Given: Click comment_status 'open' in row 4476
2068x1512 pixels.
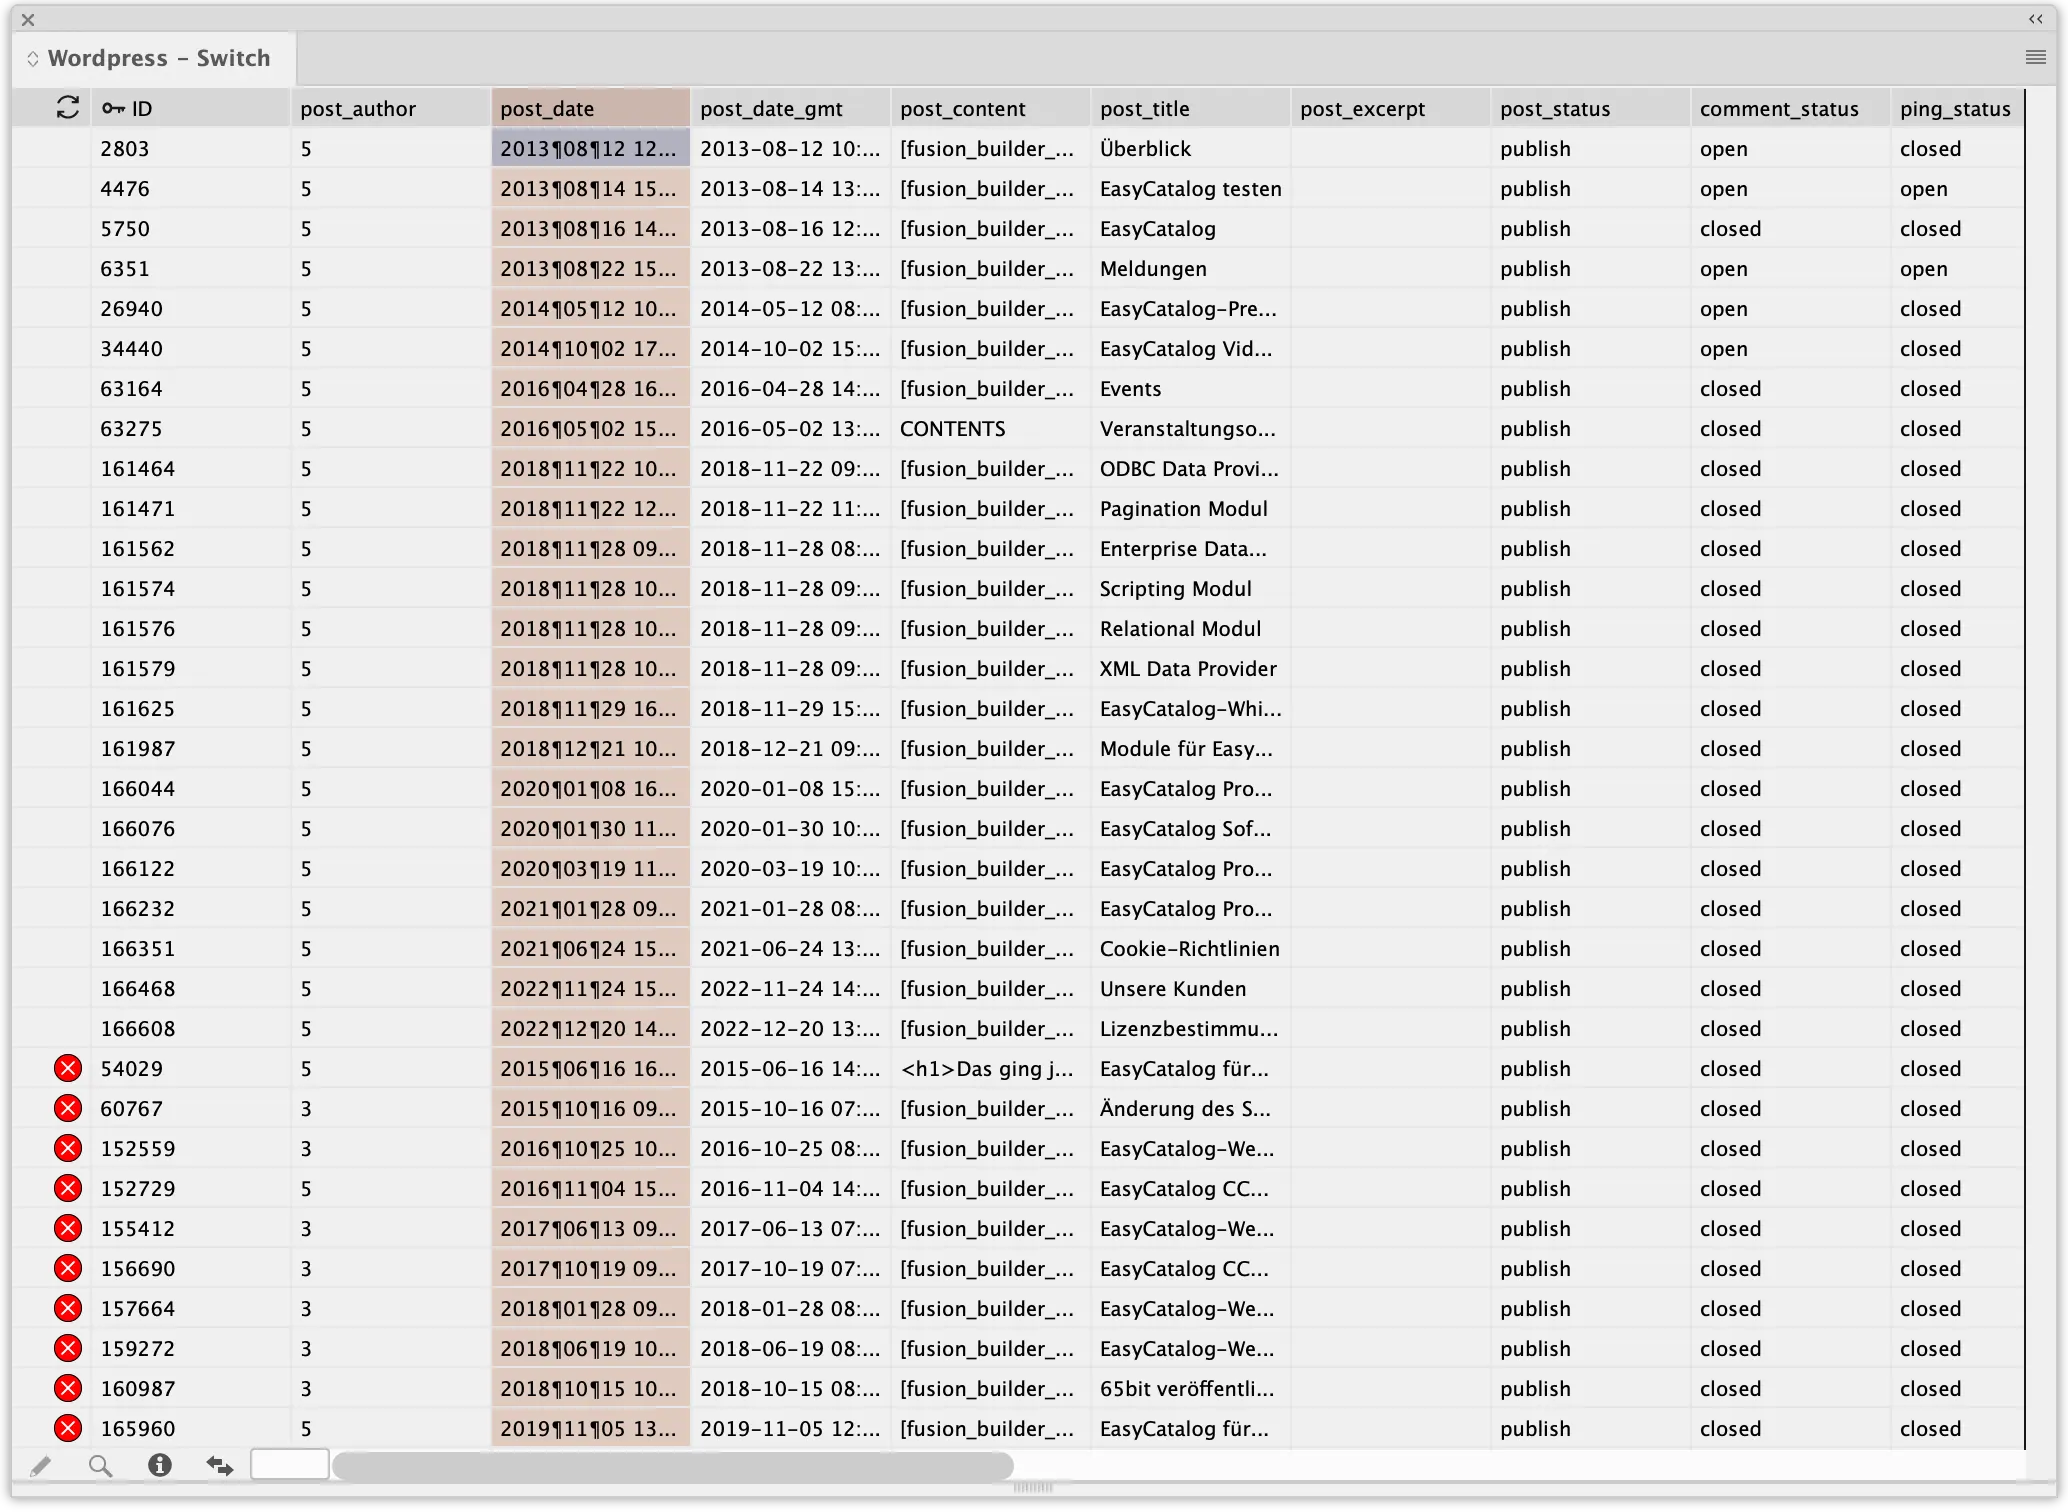Looking at the screenshot, I should (x=1723, y=189).
